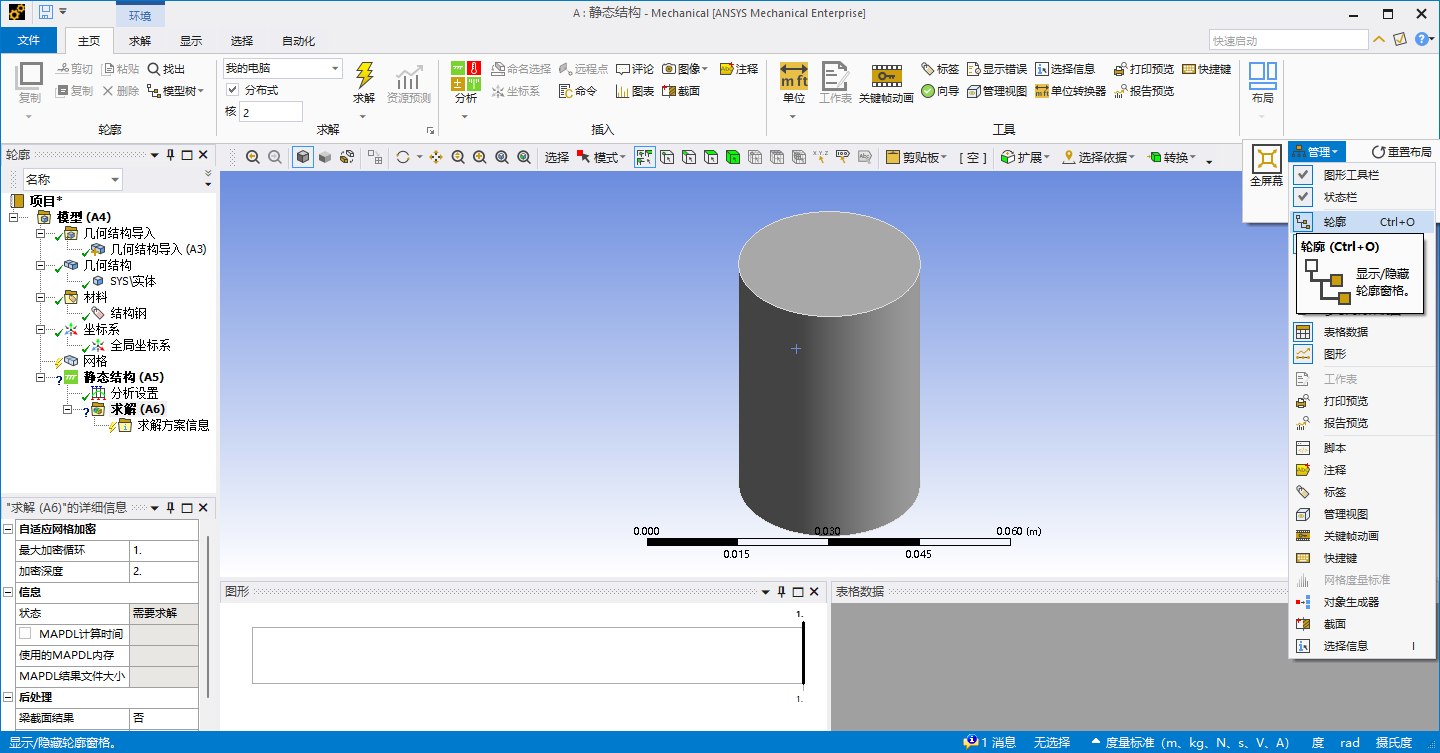Click Show Errors in the ribbon
1440x753 pixels.
pos(997,69)
